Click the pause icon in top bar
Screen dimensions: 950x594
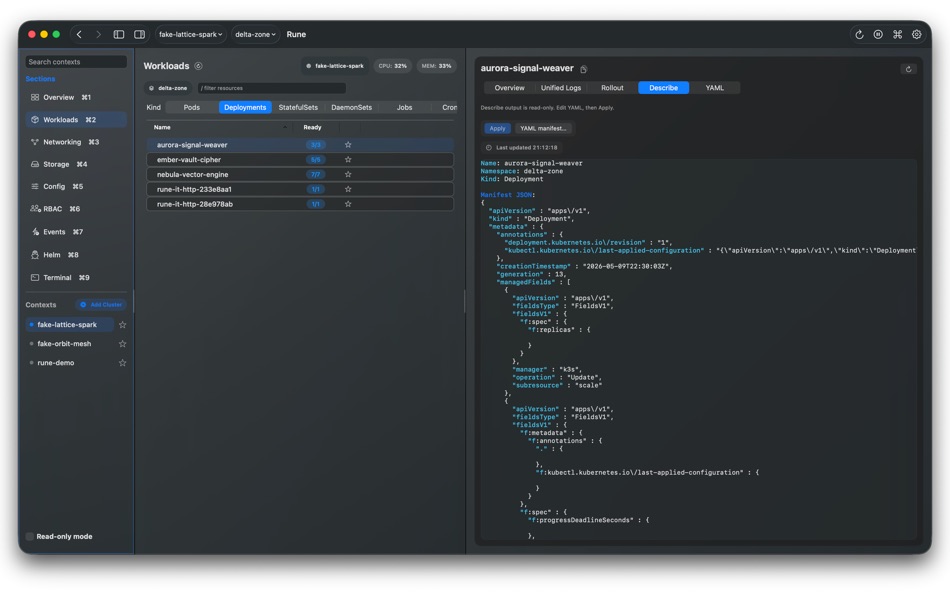878,35
